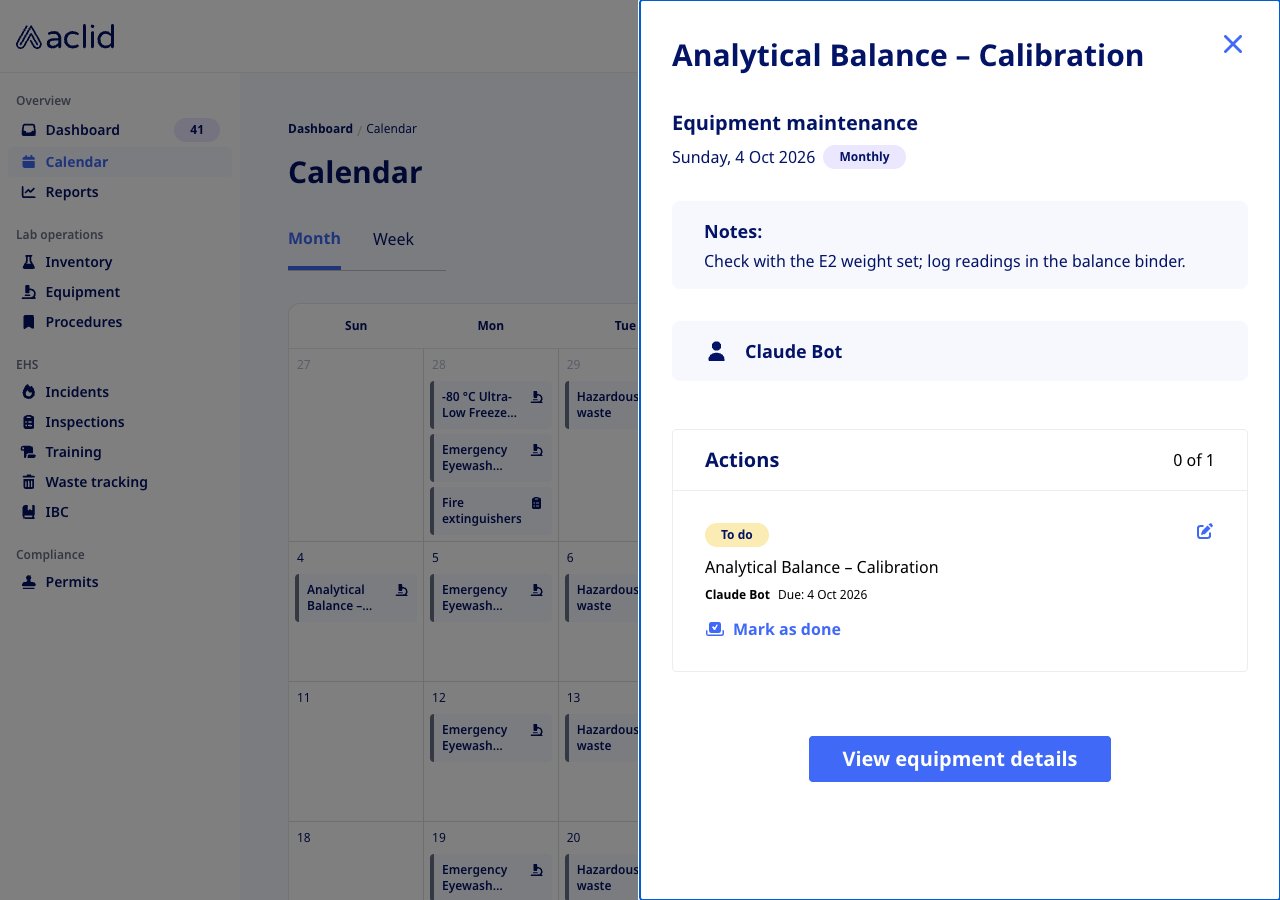The width and height of the screenshot is (1280, 900).
Task: Click the Dashboard 41 count badge
Action: coord(197,130)
